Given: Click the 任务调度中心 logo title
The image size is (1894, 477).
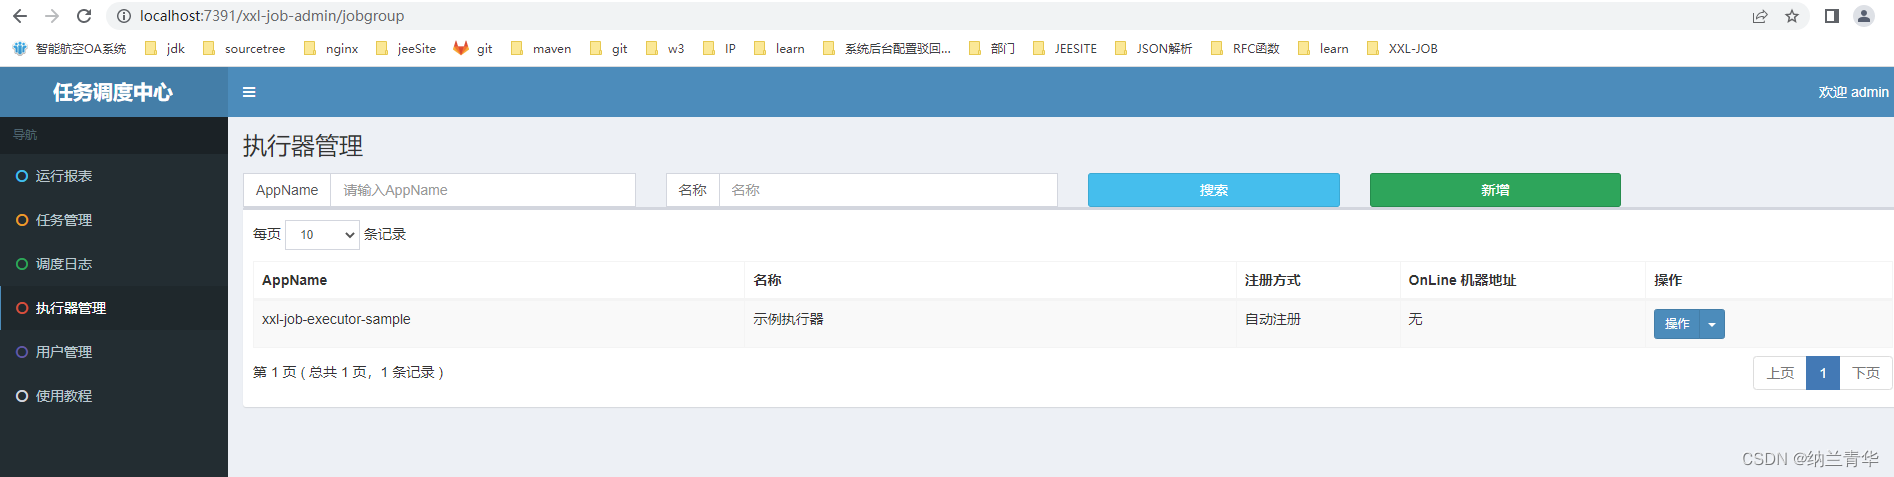Looking at the screenshot, I should coord(113,92).
